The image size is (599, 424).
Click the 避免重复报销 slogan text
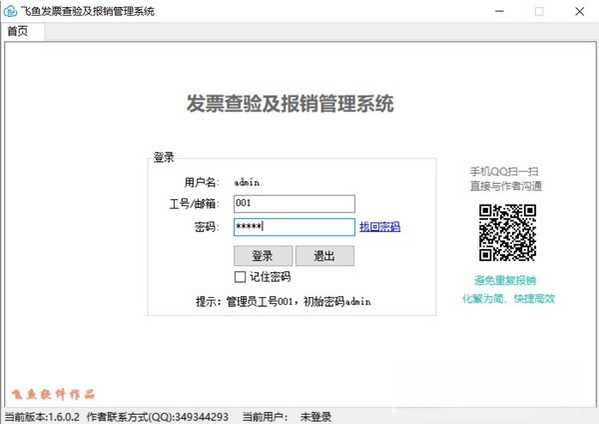coord(505,280)
